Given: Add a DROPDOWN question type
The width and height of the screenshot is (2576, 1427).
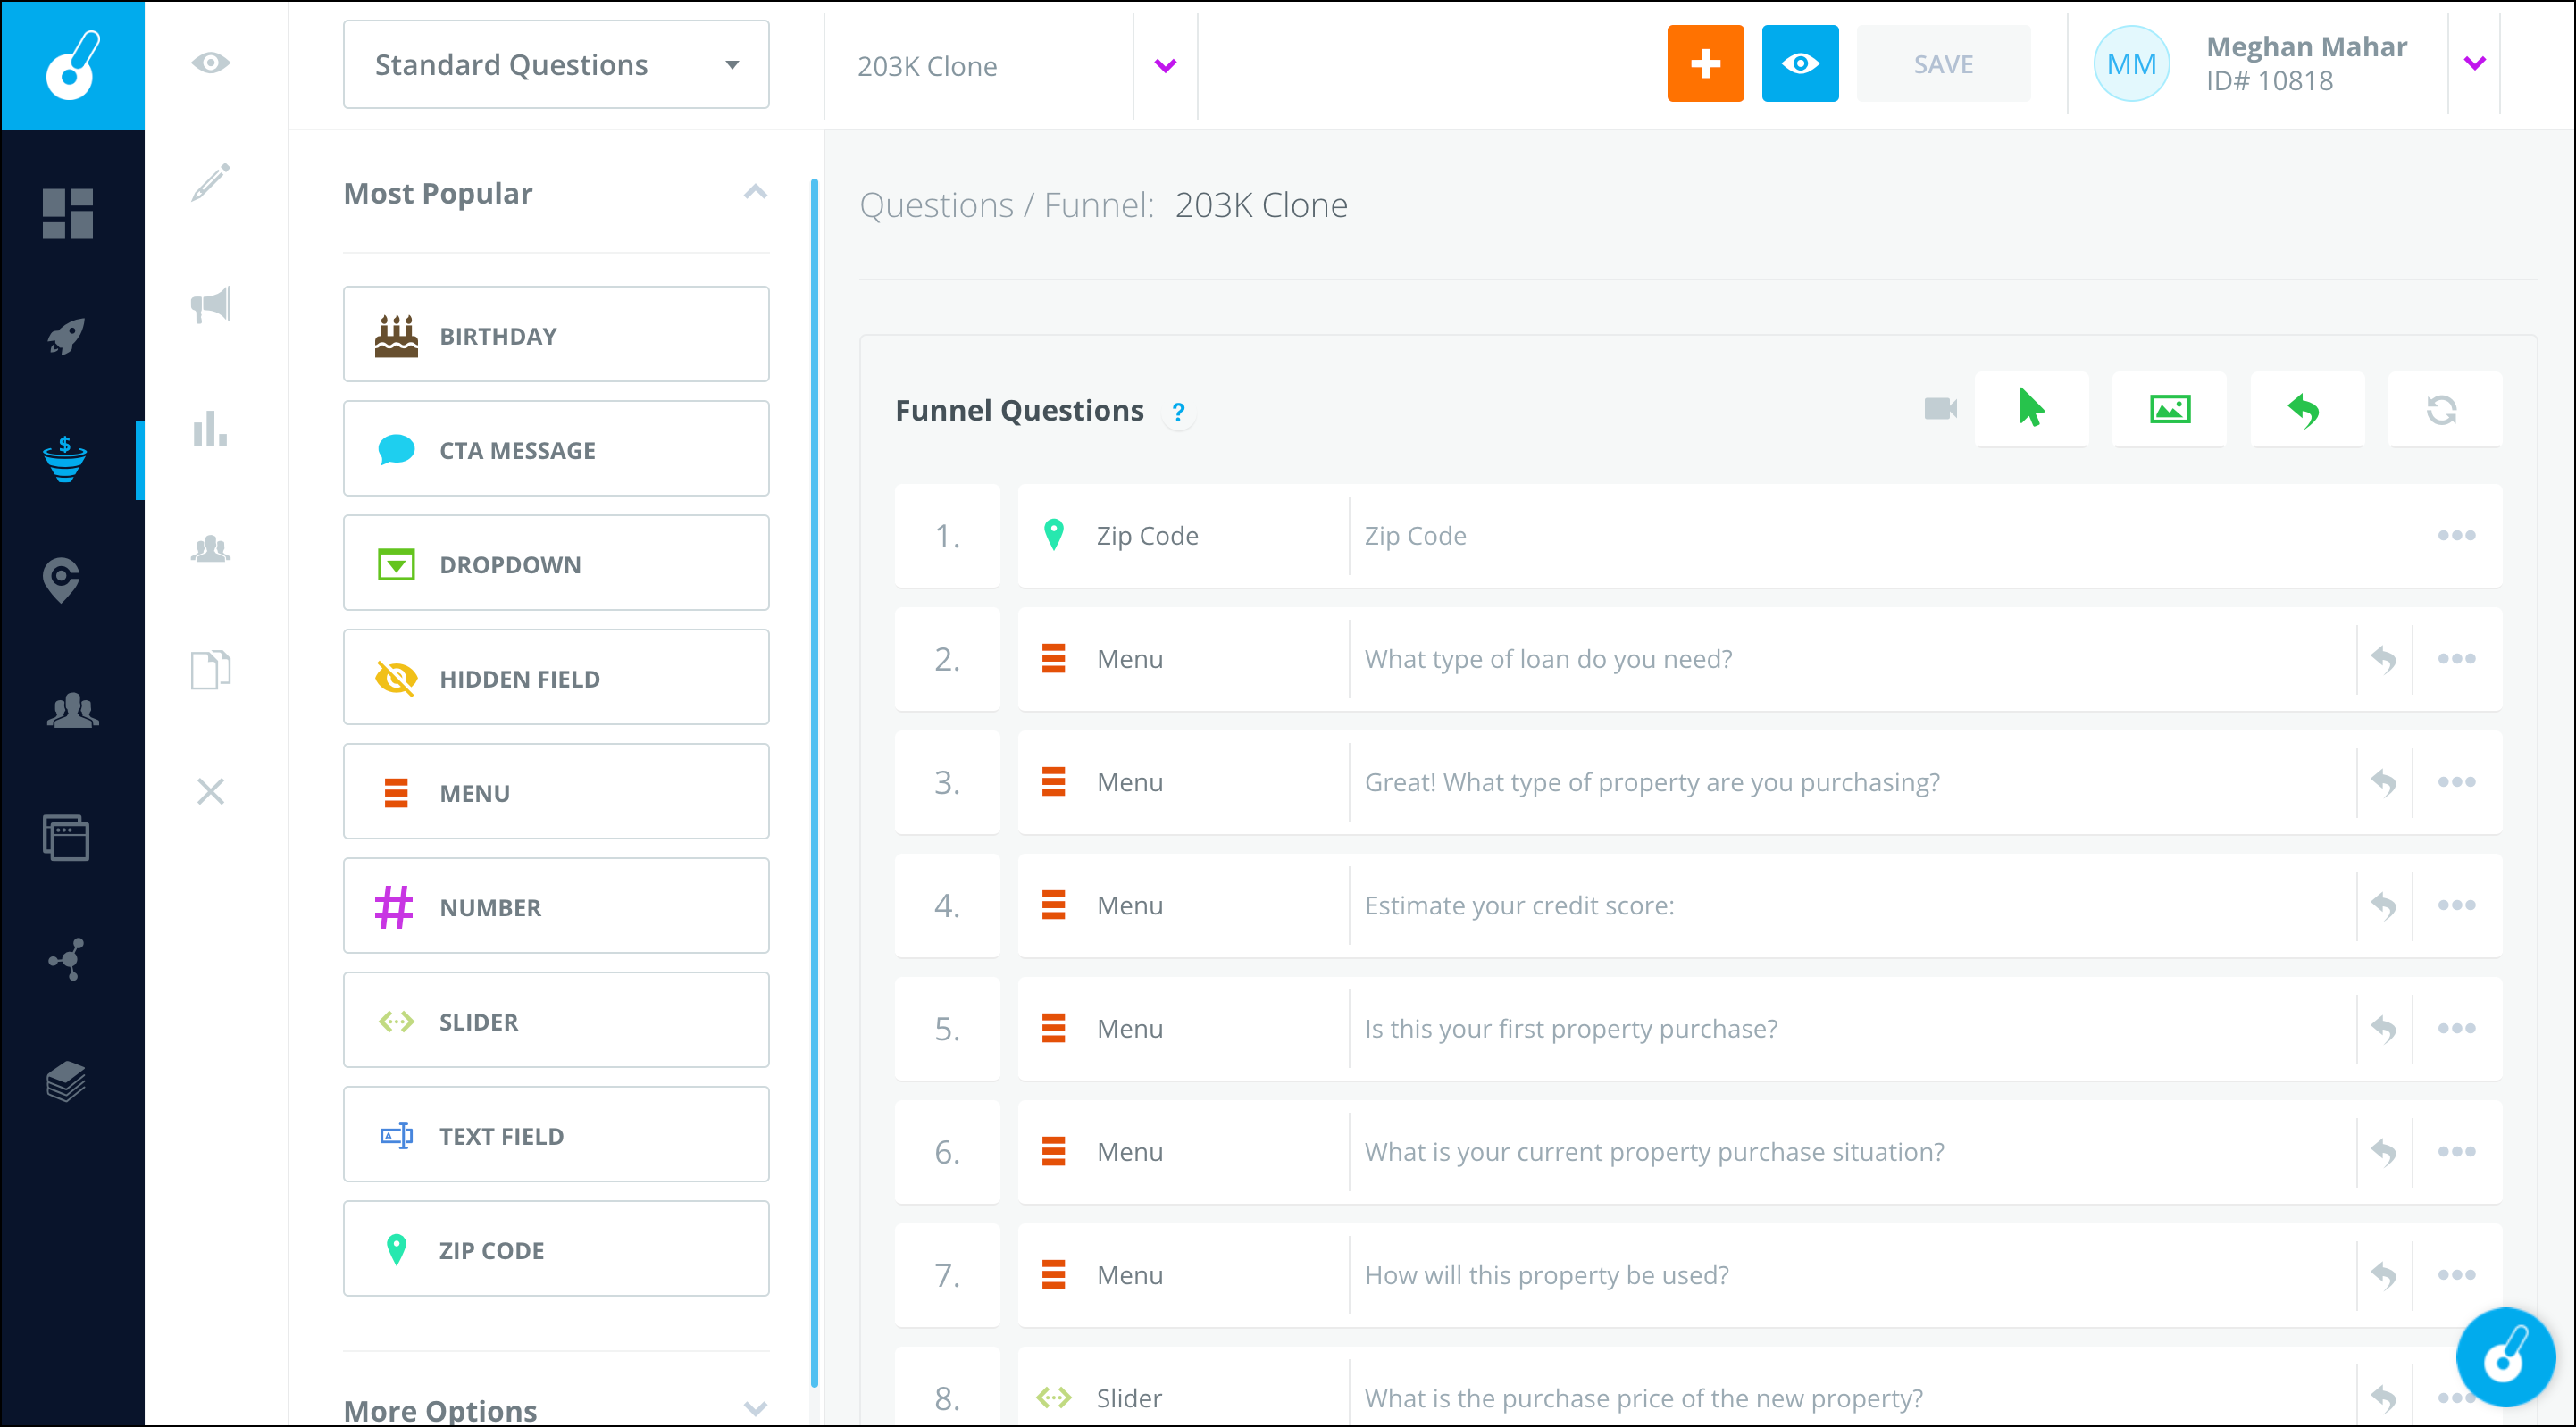Looking at the screenshot, I should pos(556,563).
